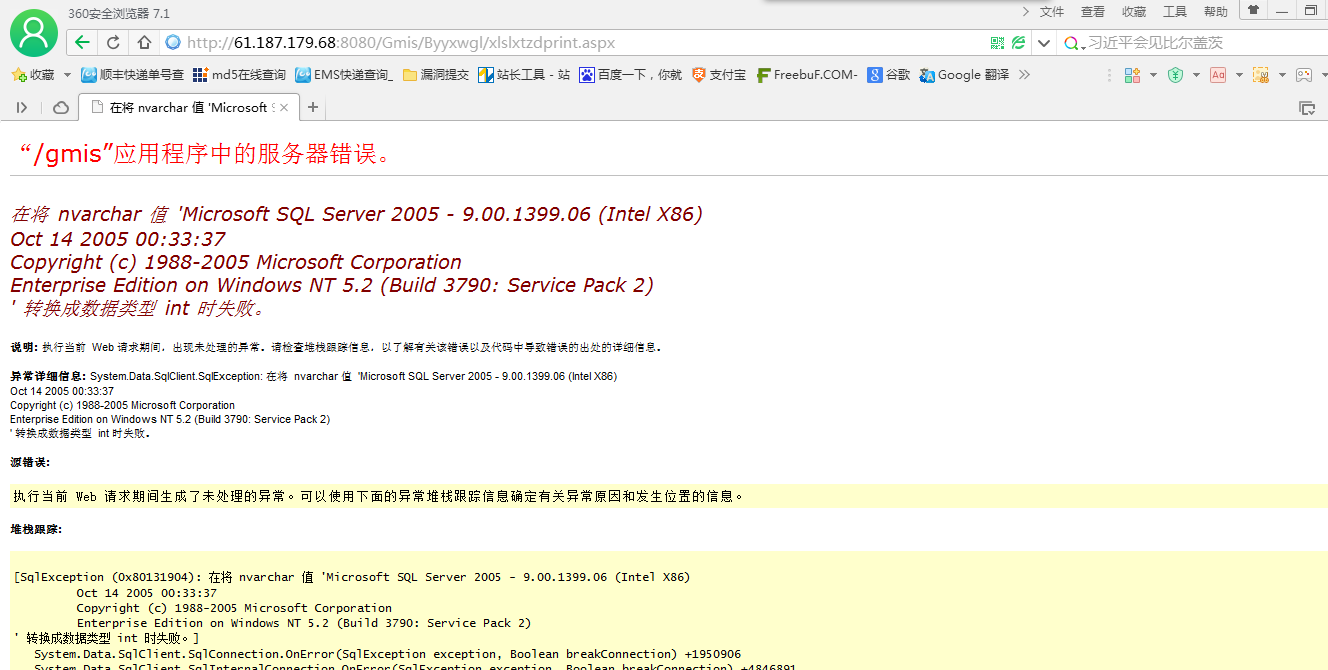
Task: Open the cloud sync icon near tabs
Action: click(x=60, y=107)
